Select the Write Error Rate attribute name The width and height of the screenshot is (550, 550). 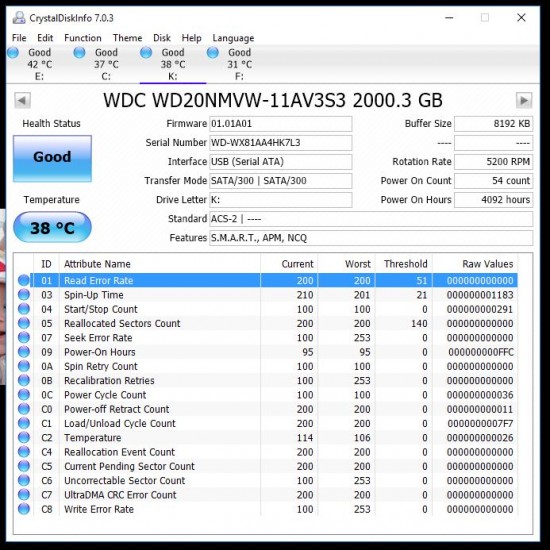tap(99, 509)
